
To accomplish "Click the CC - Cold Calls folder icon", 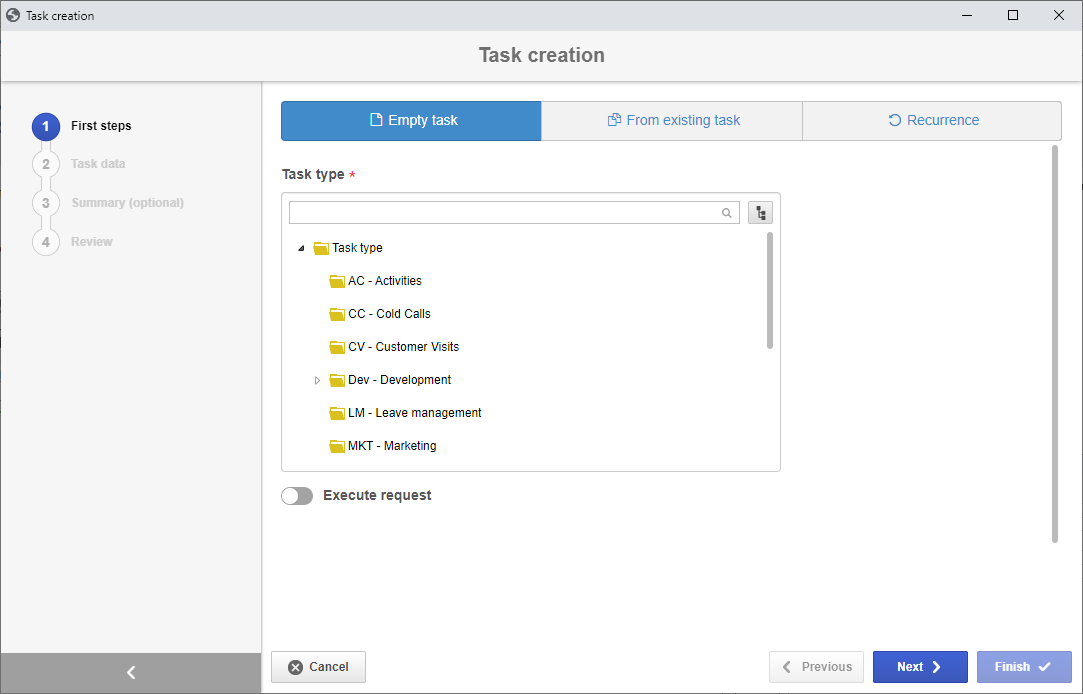I will pyautogui.click(x=337, y=314).
